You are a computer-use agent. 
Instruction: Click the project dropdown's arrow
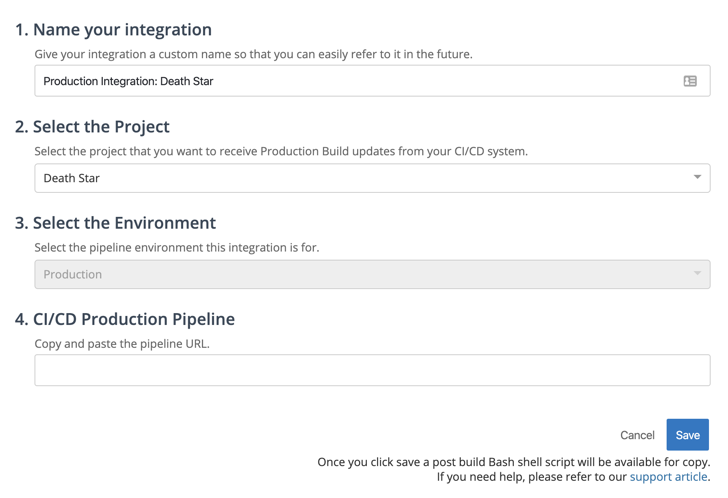point(697,177)
